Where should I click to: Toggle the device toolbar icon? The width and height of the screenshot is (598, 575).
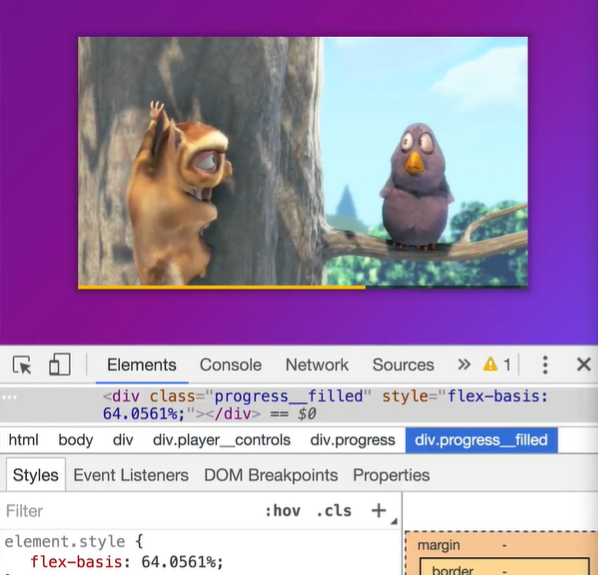[x=60, y=365]
